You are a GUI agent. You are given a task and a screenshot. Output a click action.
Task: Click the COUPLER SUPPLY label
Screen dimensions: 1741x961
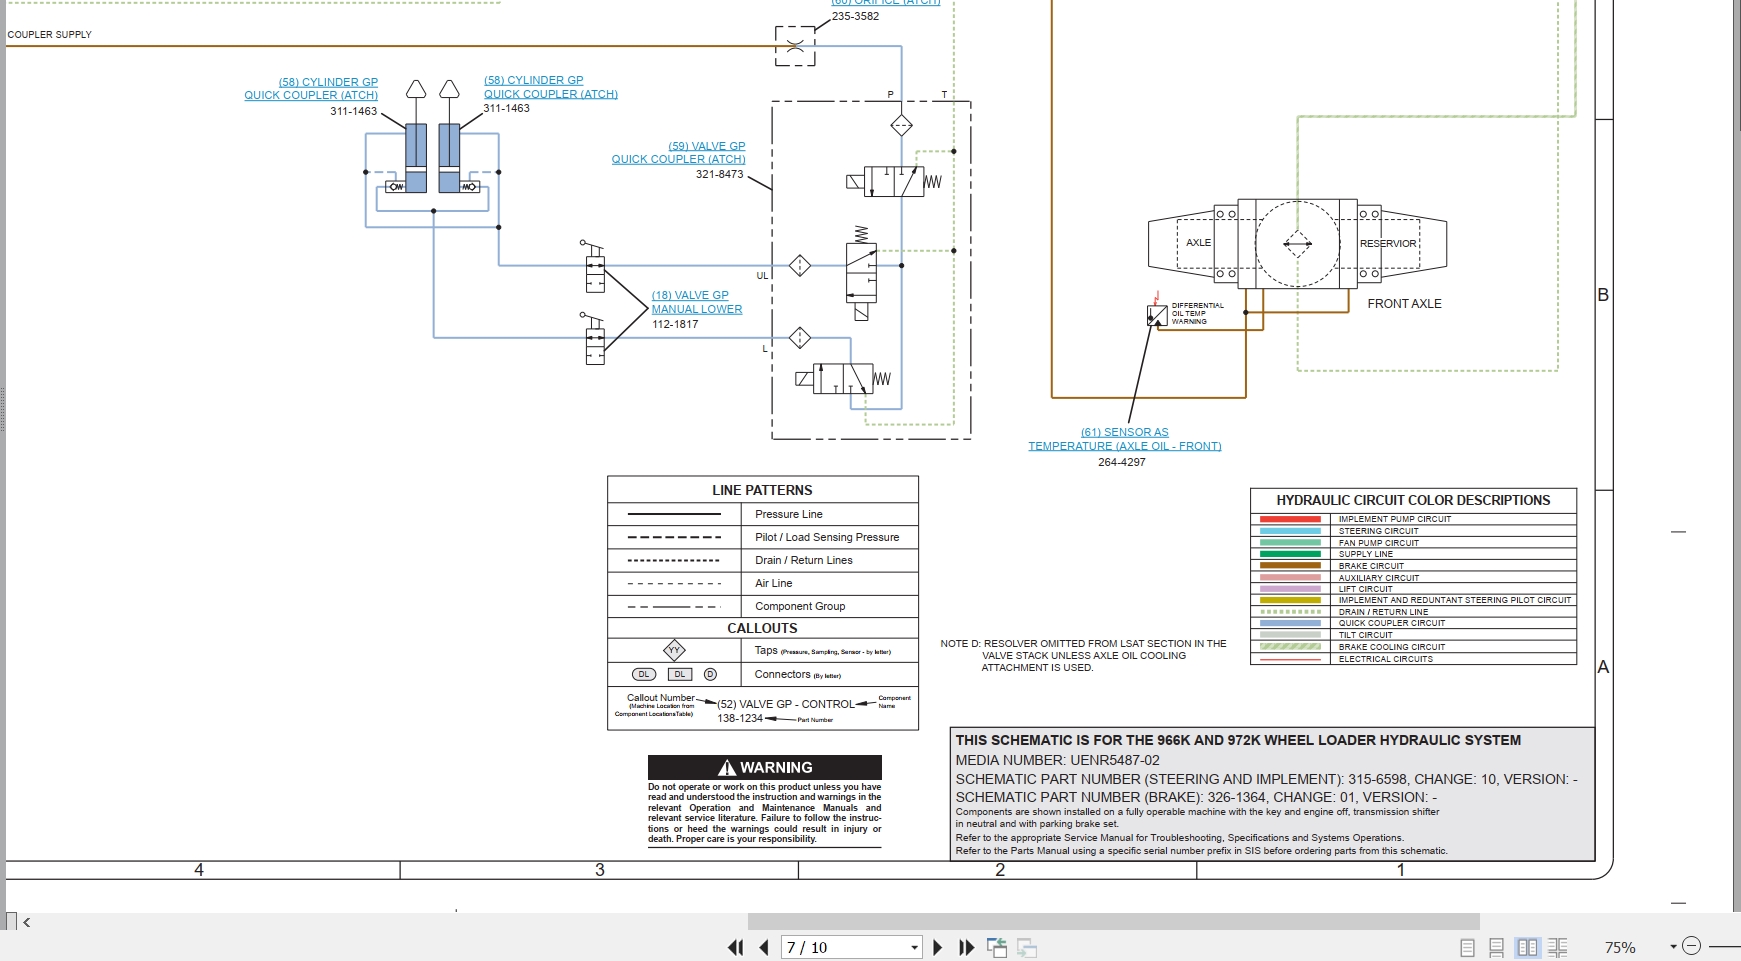point(49,34)
